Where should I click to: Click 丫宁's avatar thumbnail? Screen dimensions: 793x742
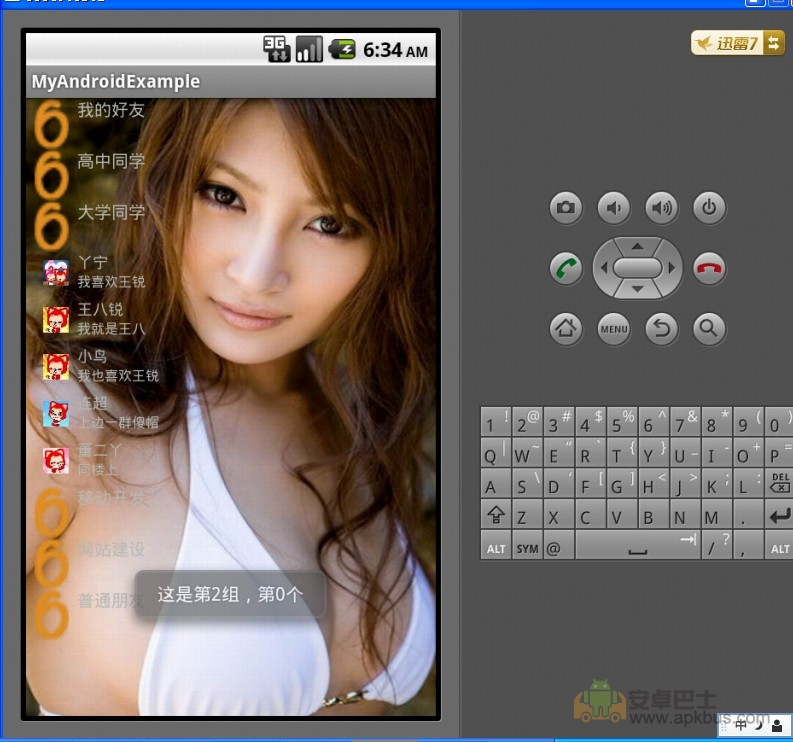(x=56, y=273)
